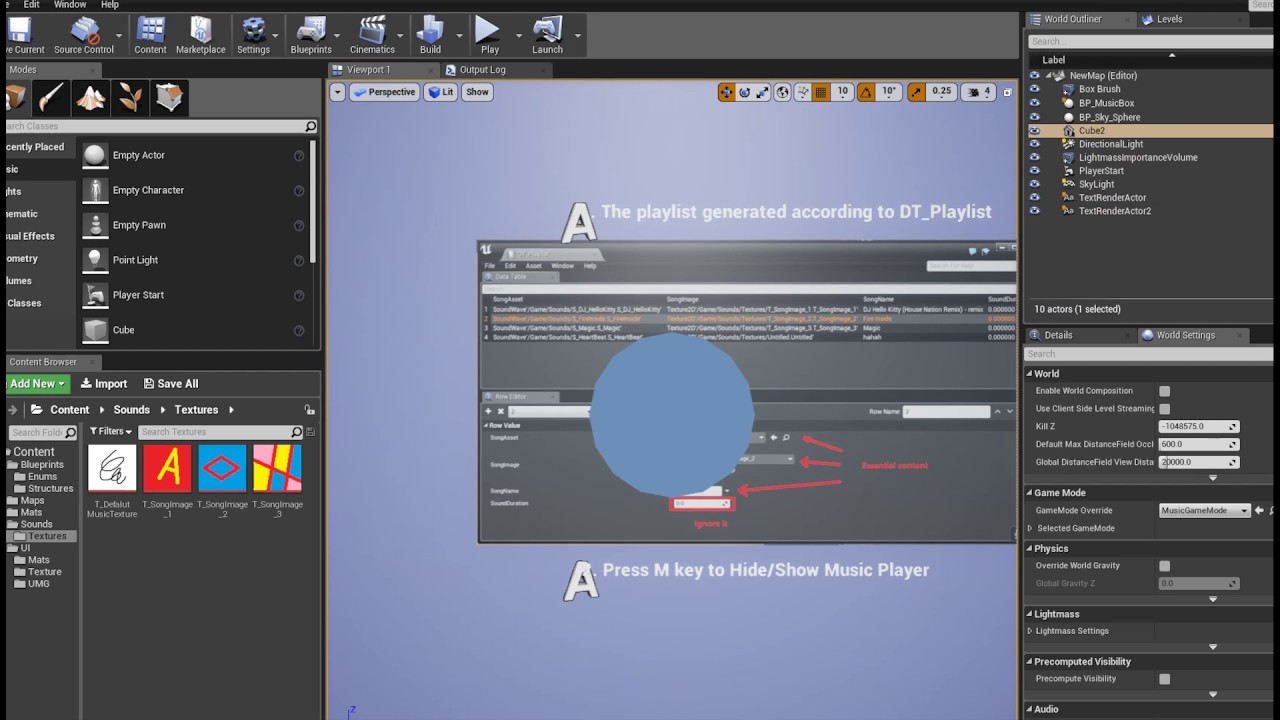Open Source Control toolbar button
This screenshot has width=1280, height=720.
point(84,35)
